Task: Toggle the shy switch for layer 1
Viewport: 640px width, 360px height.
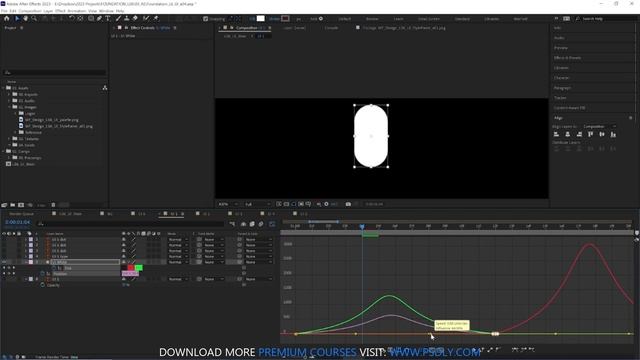Action: tap(124, 240)
